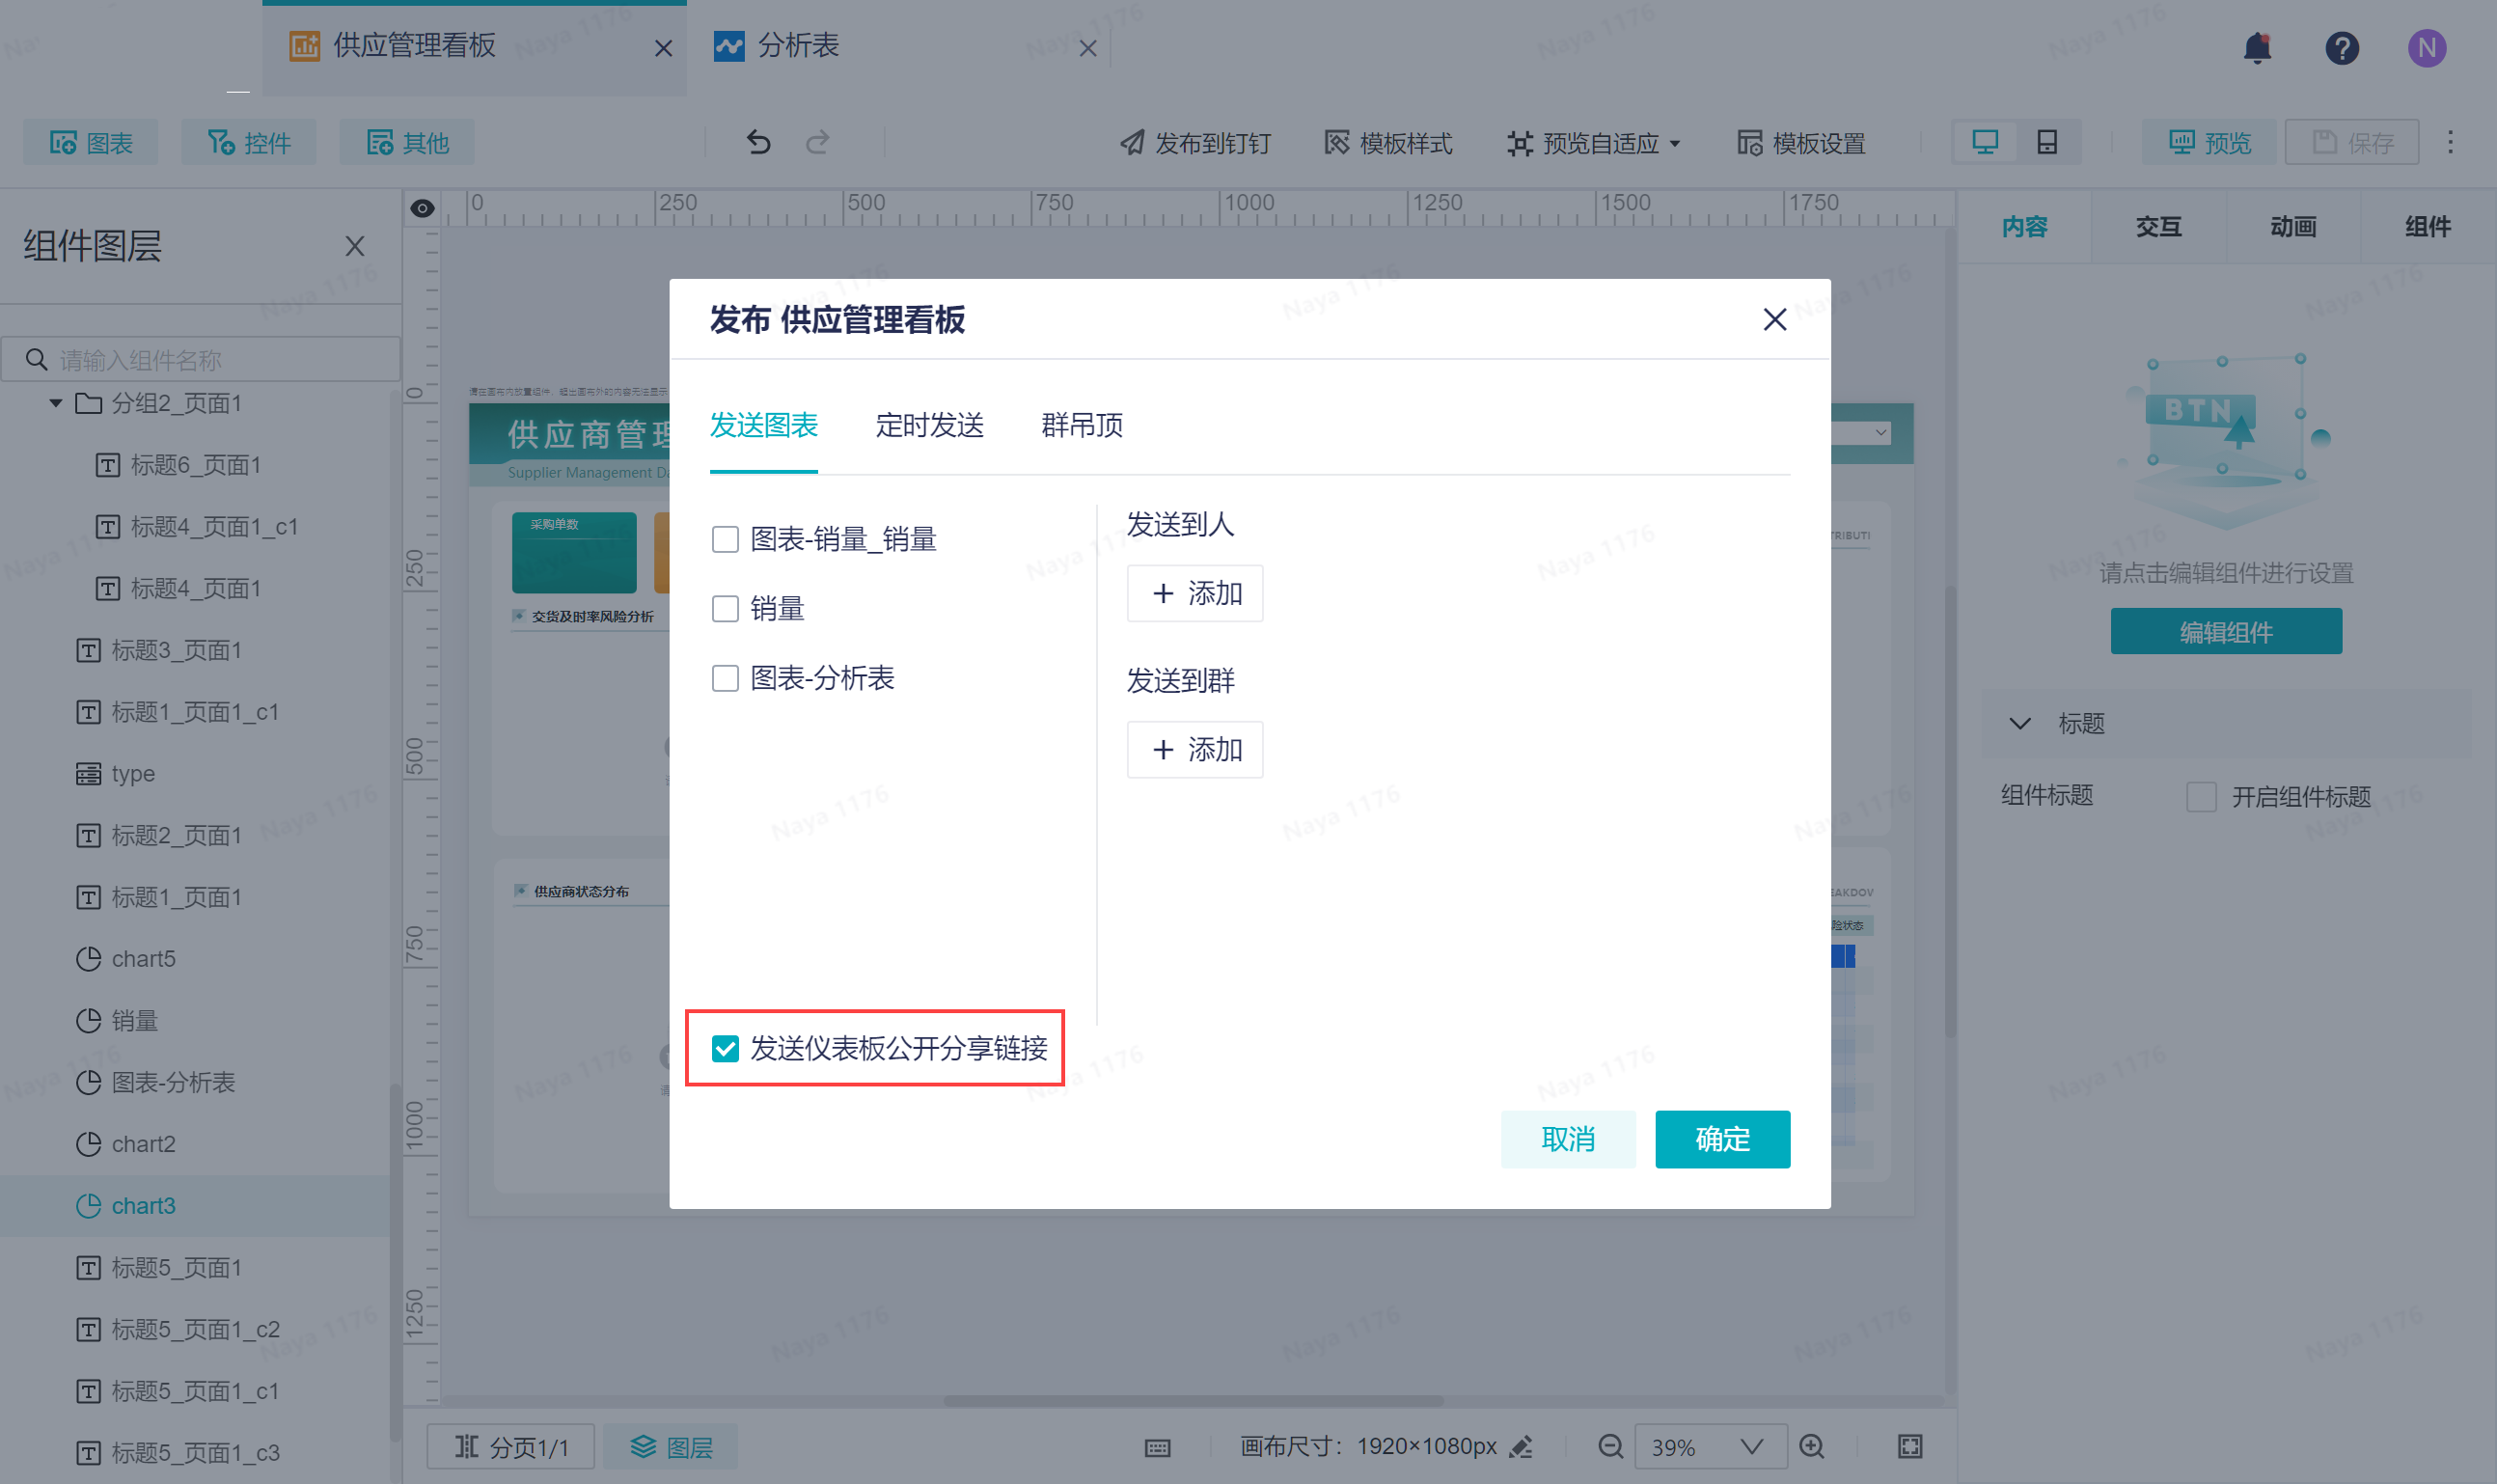Close the 分析表 tab

coord(1088,48)
